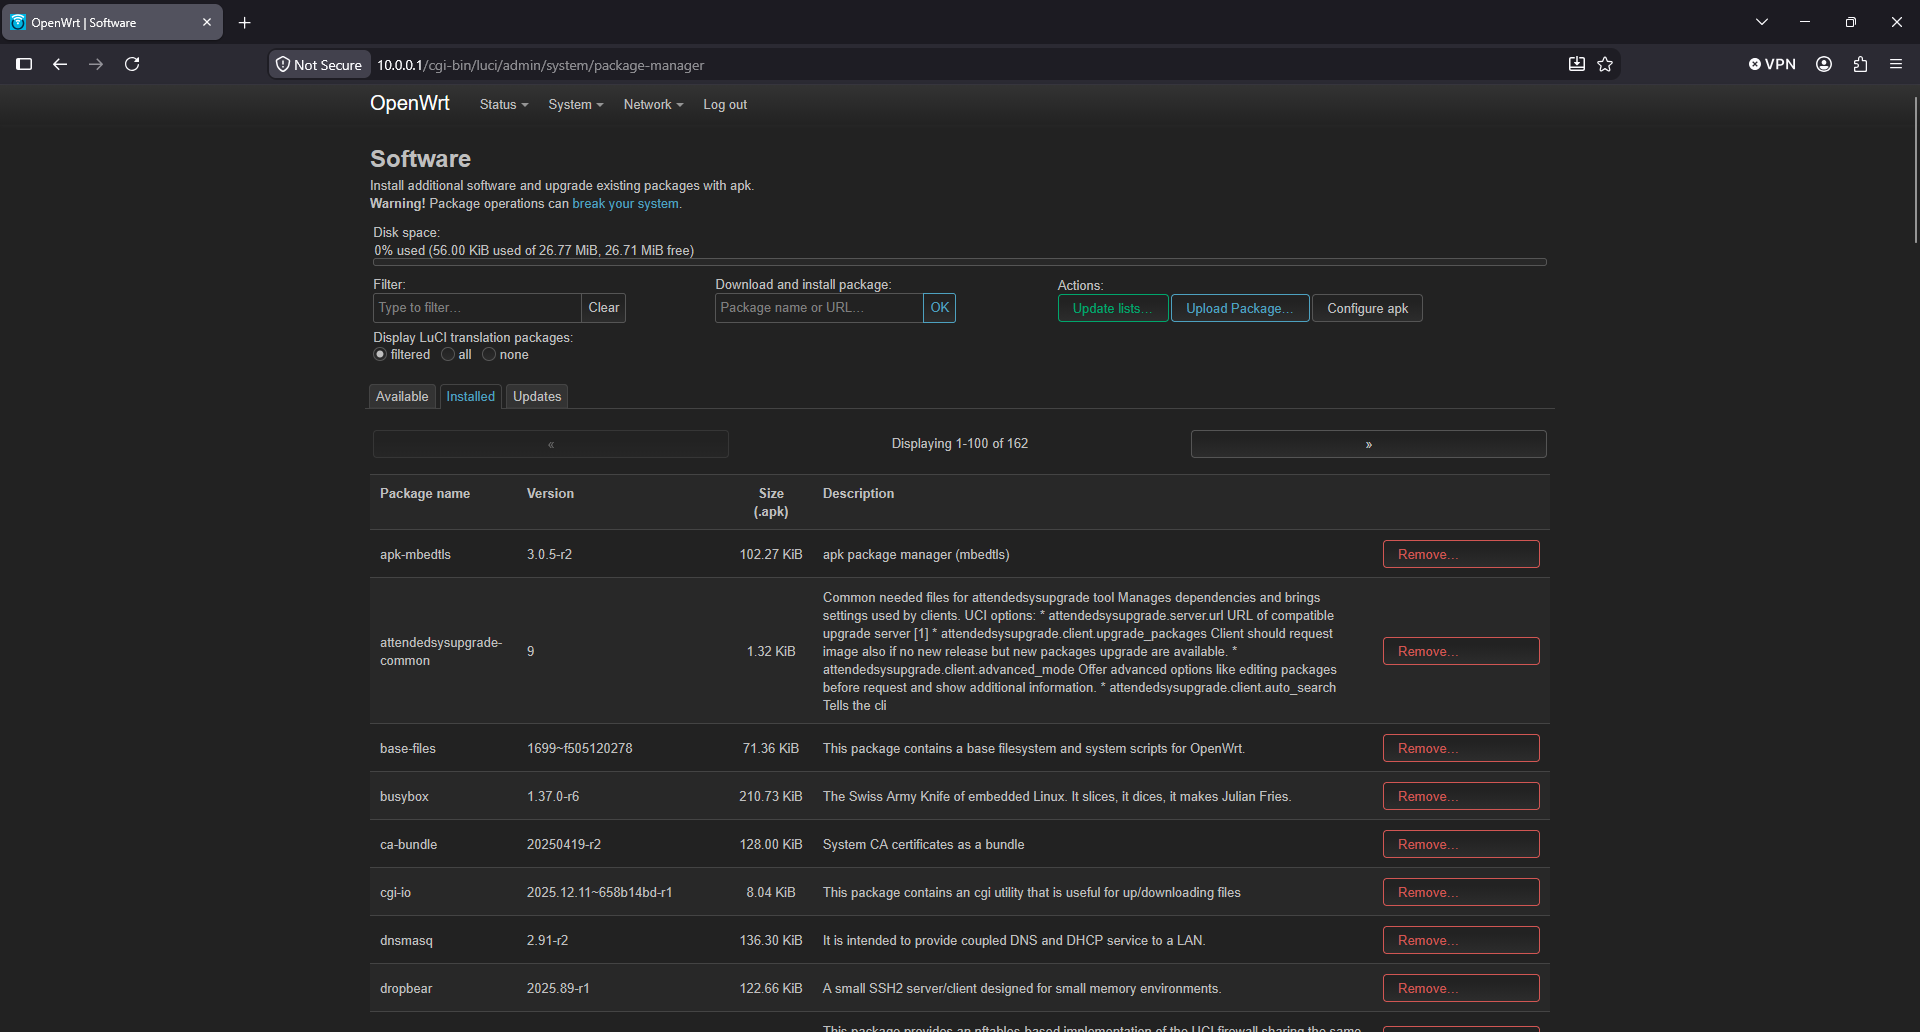This screenshot has width=1920, height=1032.
Task: Select the none translation radio button
Action: [489, 355]
